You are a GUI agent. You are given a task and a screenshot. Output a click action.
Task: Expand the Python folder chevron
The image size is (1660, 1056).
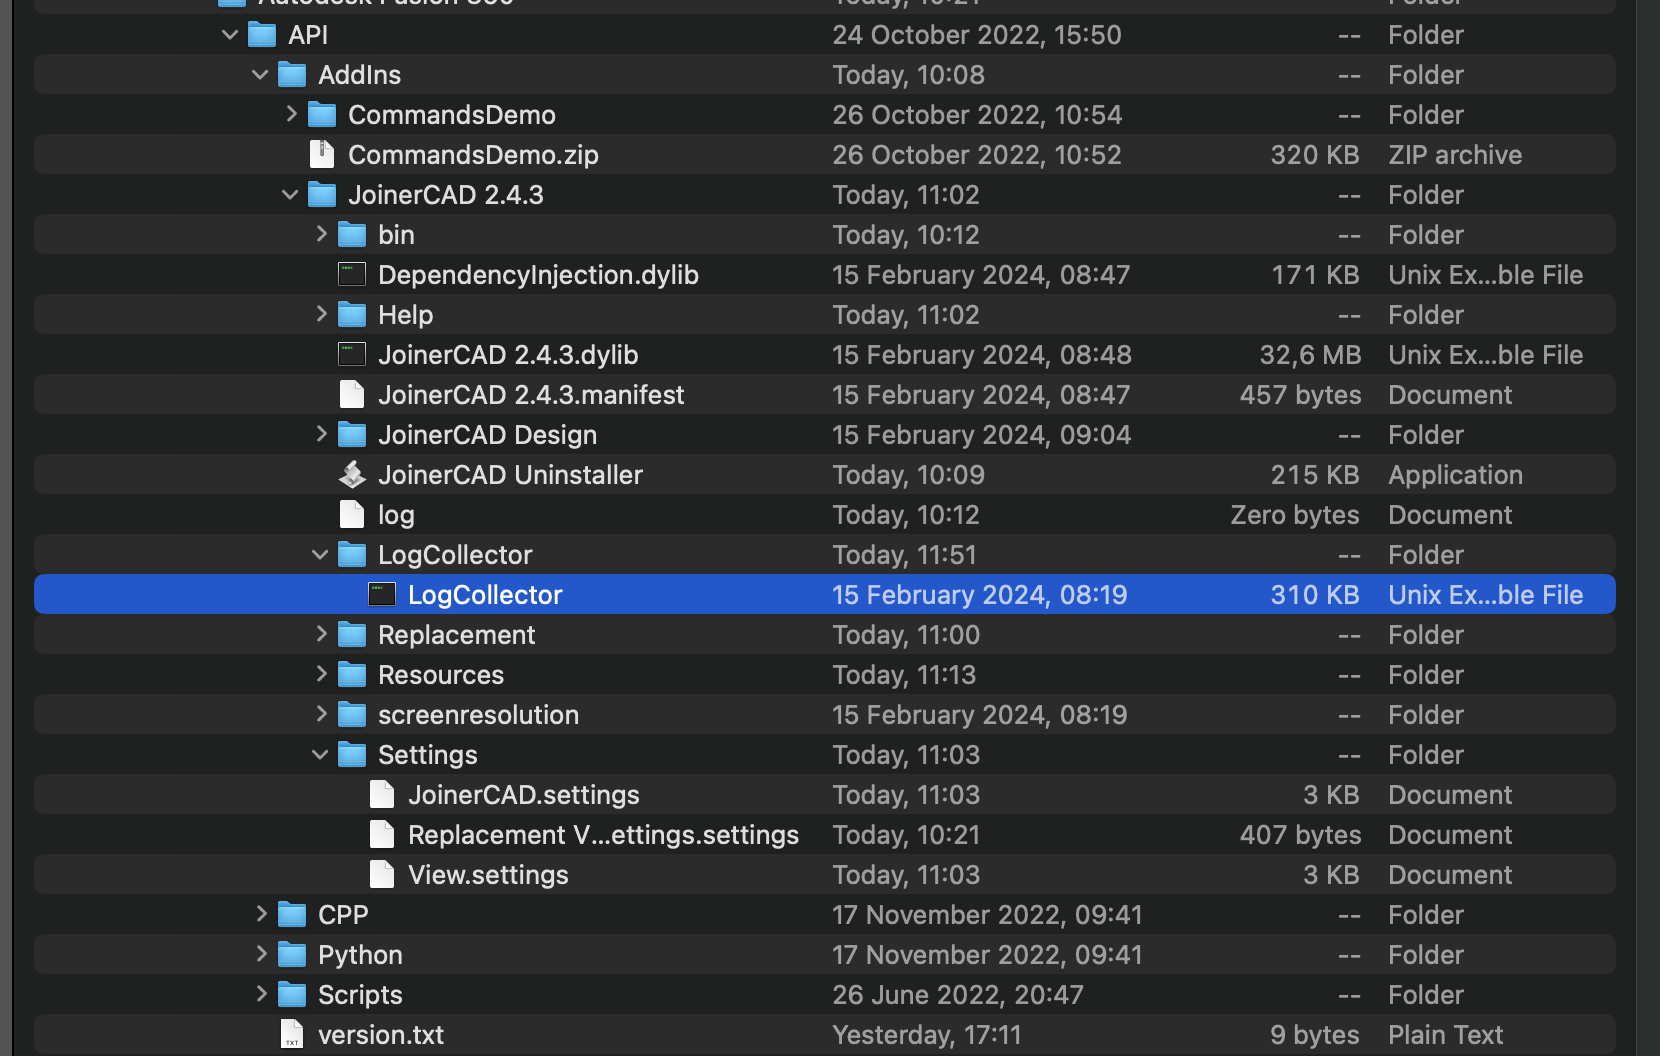261,954
